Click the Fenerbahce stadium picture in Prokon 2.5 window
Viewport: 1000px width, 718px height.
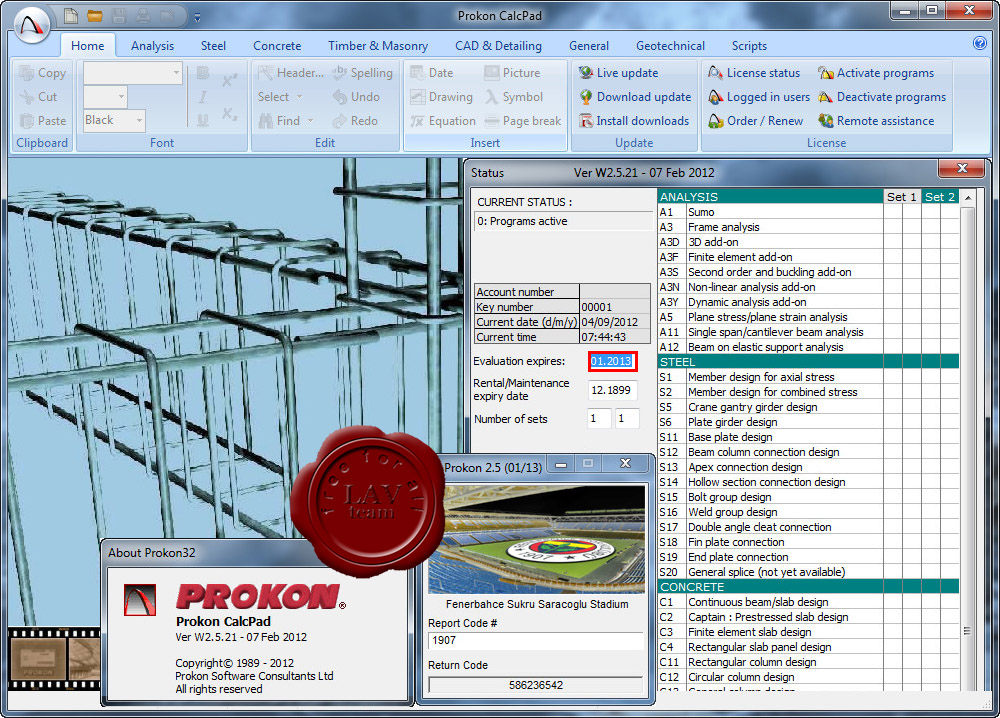tap(536, 539)
